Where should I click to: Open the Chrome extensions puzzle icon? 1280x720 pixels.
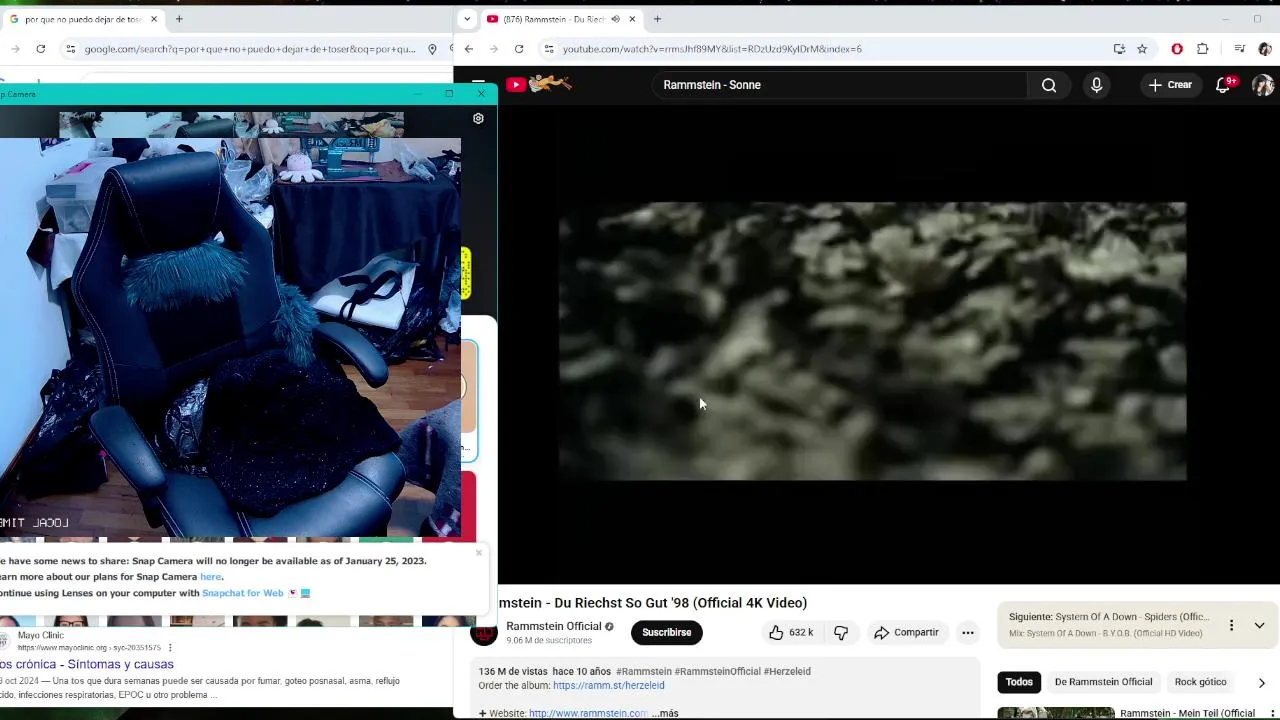click(1203, 49)
